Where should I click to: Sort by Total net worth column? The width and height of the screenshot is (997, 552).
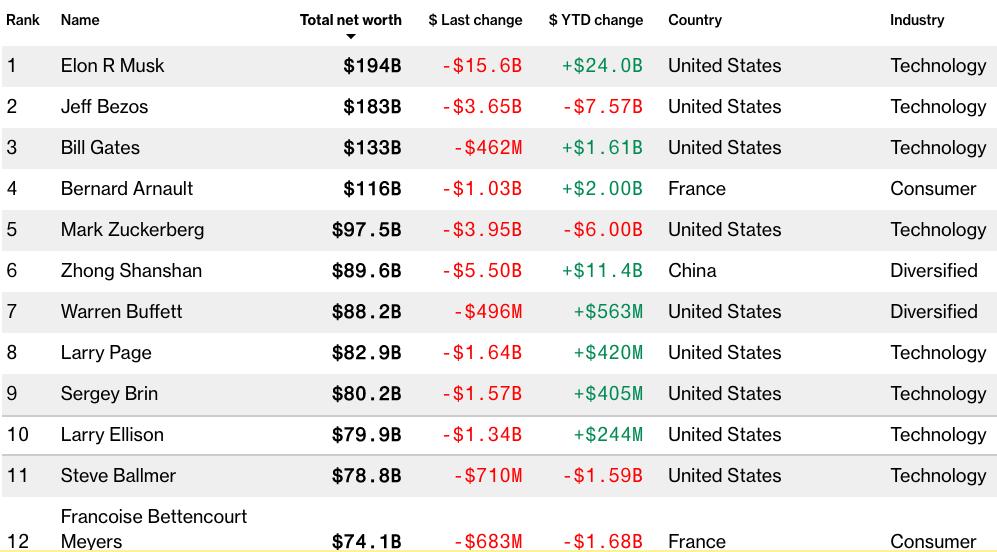click(x=350, y=20)
